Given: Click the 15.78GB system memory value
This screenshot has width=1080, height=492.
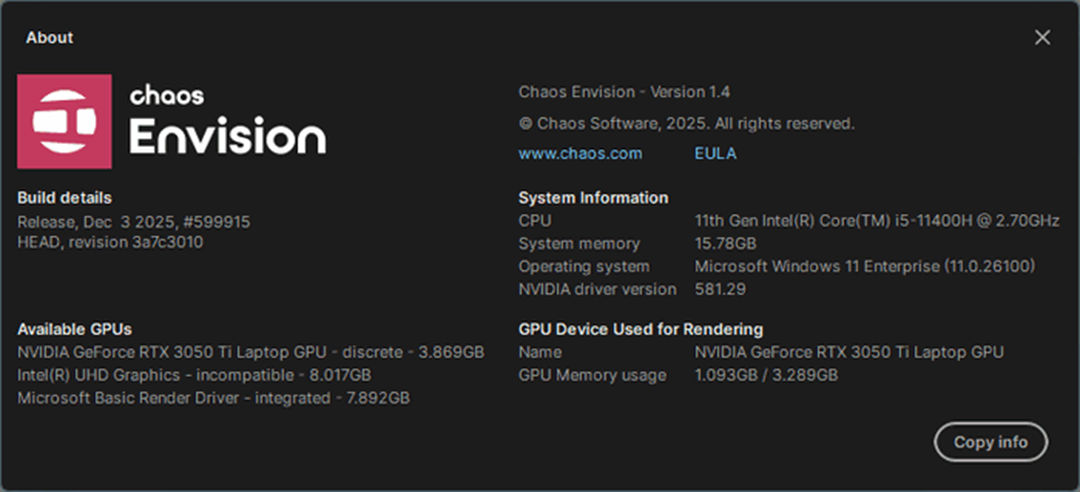Looking at the screenshot, I should tap(727, 244).
